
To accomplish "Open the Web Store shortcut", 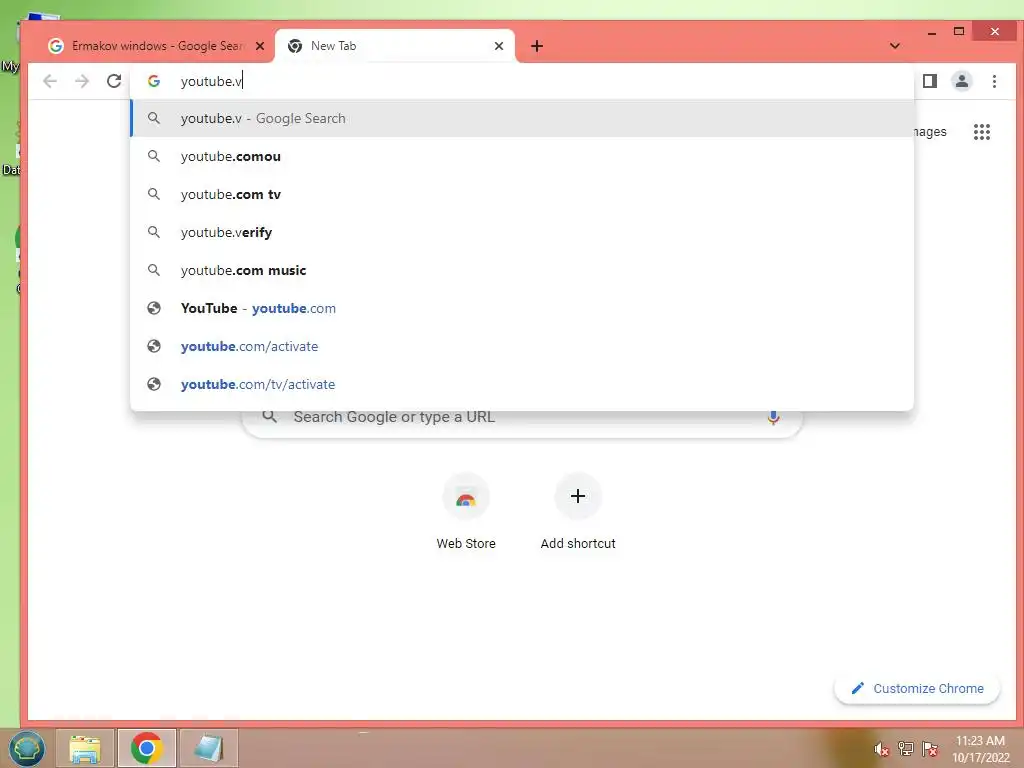I will 466,512.
